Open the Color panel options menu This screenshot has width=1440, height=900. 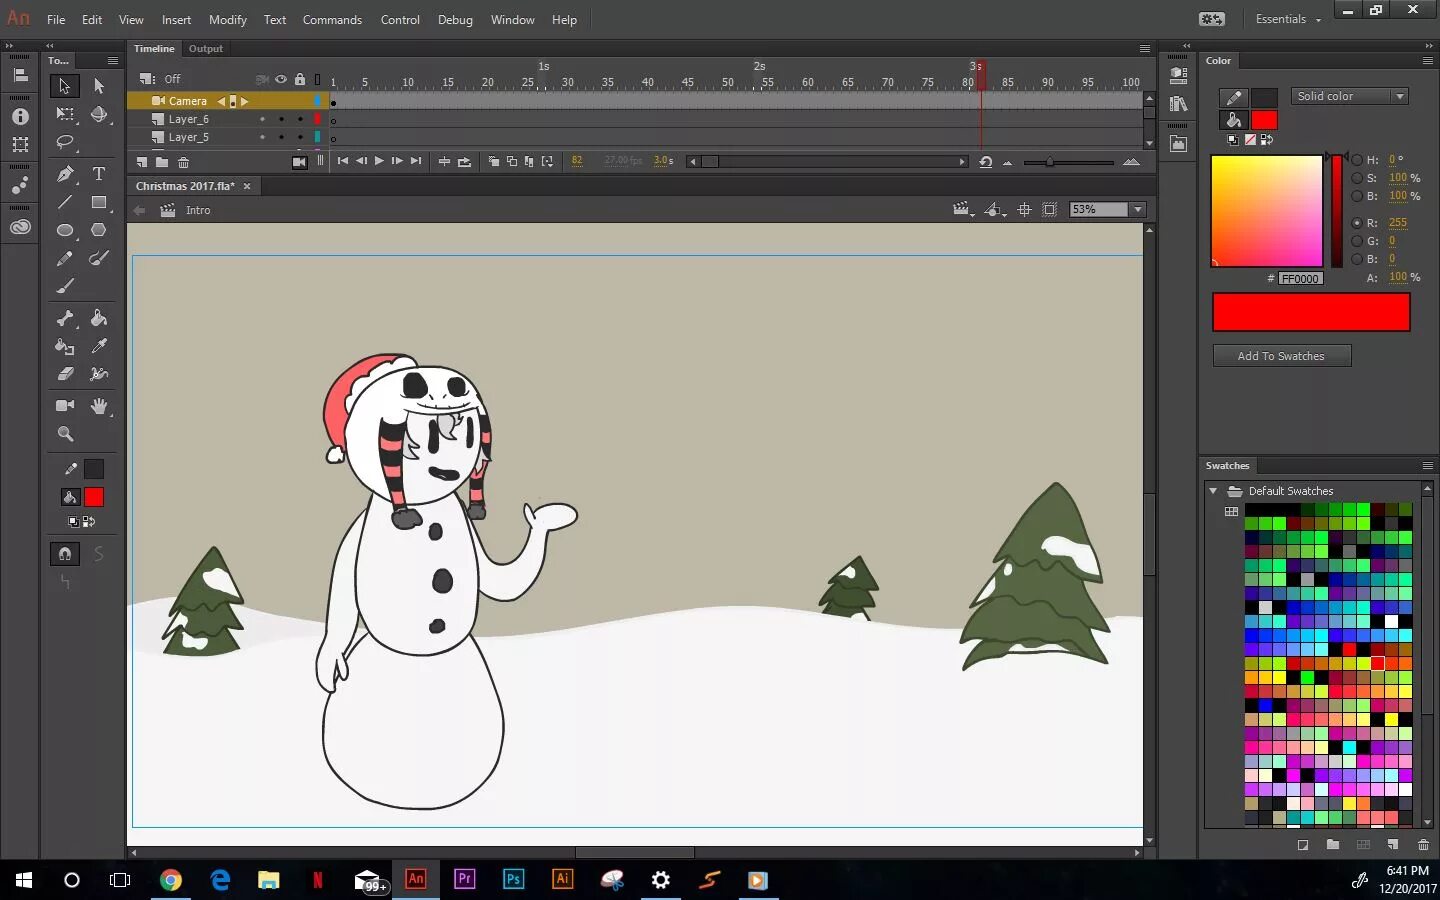tap(1428, 61)
